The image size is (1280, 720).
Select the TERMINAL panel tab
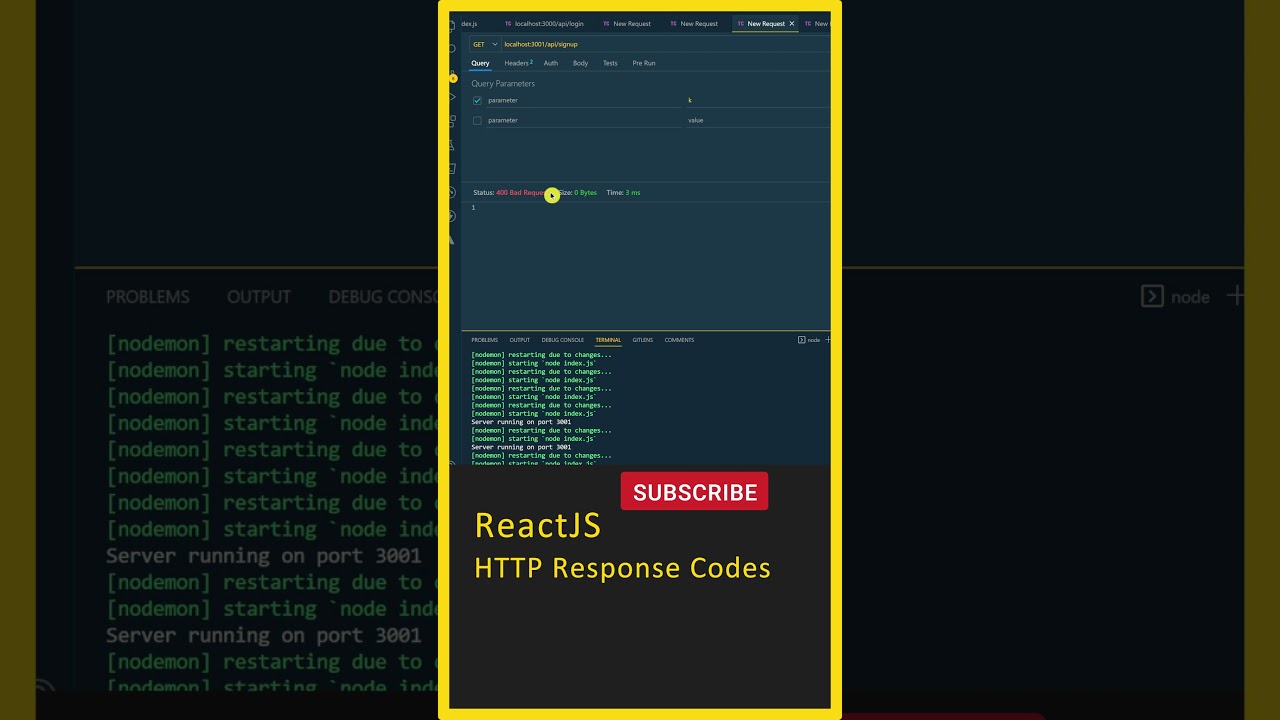pos(608,340)
